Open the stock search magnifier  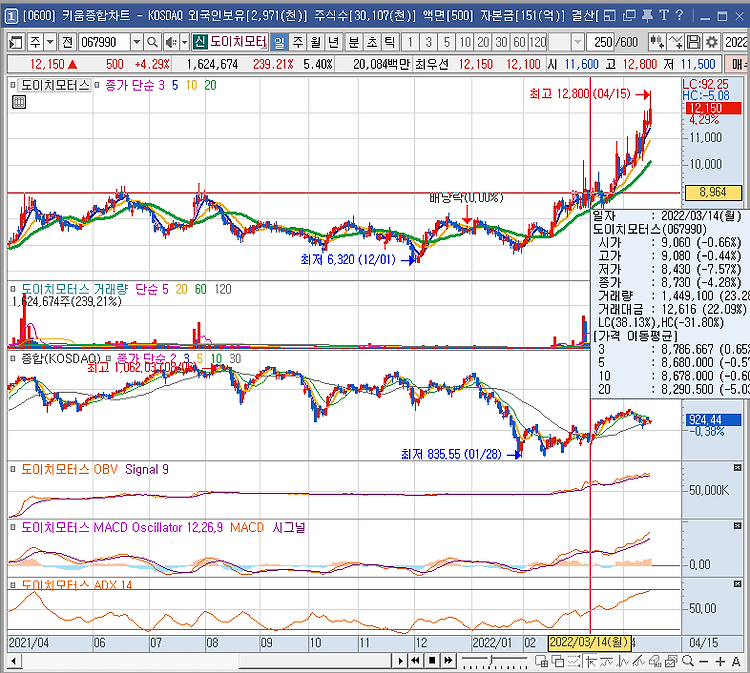tap(153, 43)
